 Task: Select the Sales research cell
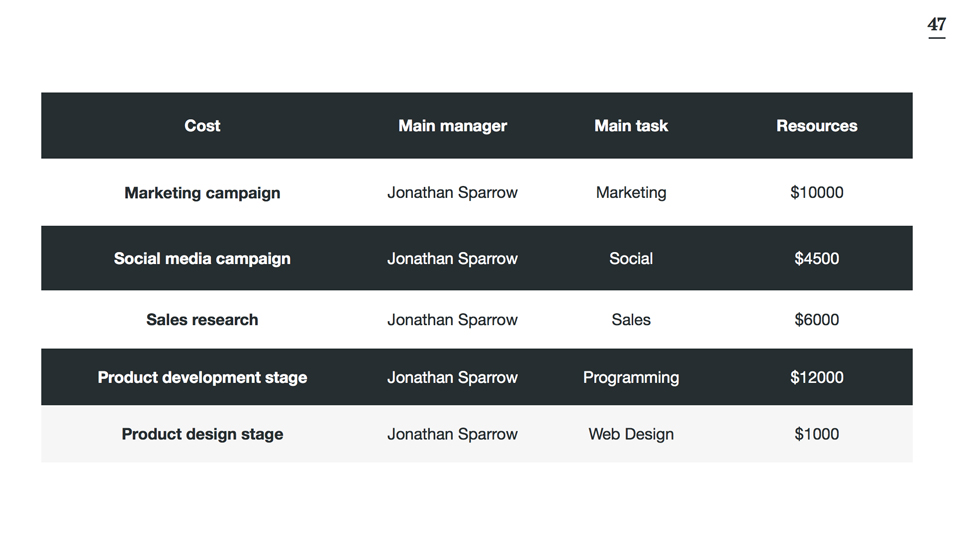[202, 320]
